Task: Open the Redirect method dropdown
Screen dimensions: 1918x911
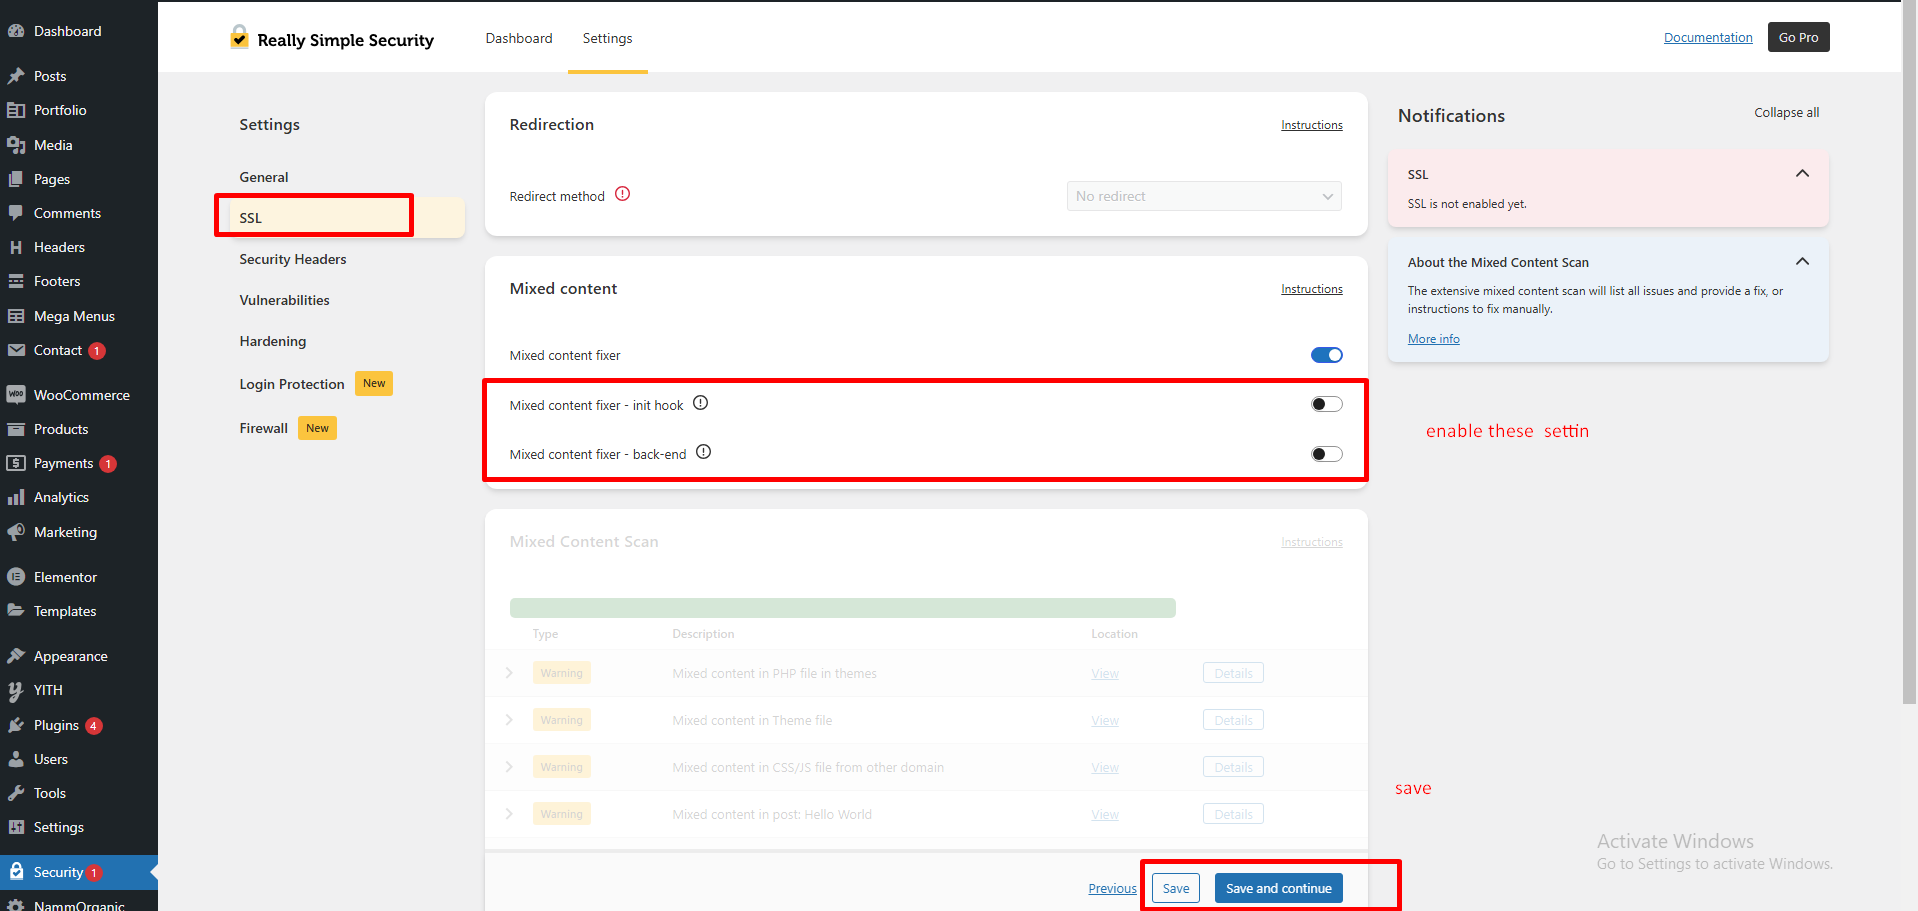Action: 1204,196
